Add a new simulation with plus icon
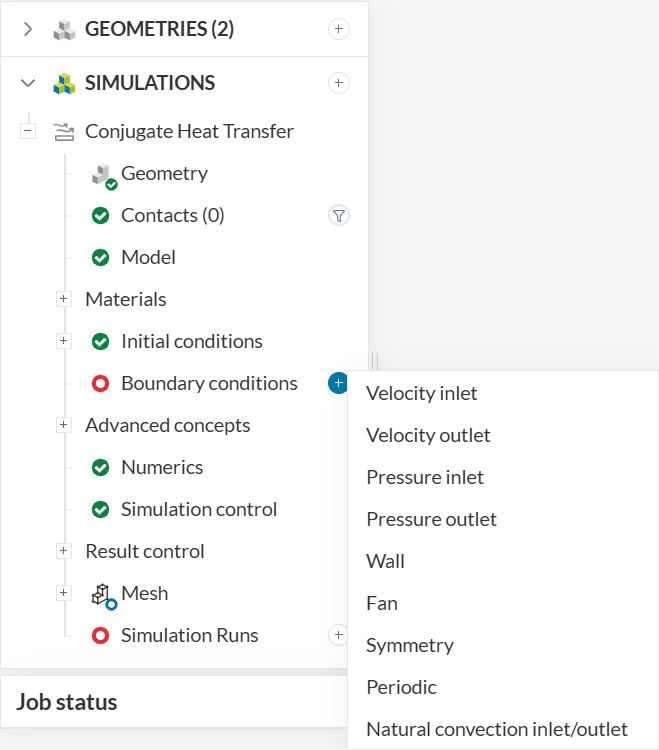This screenshot has height=750, width=659. [x=339, y=83]
